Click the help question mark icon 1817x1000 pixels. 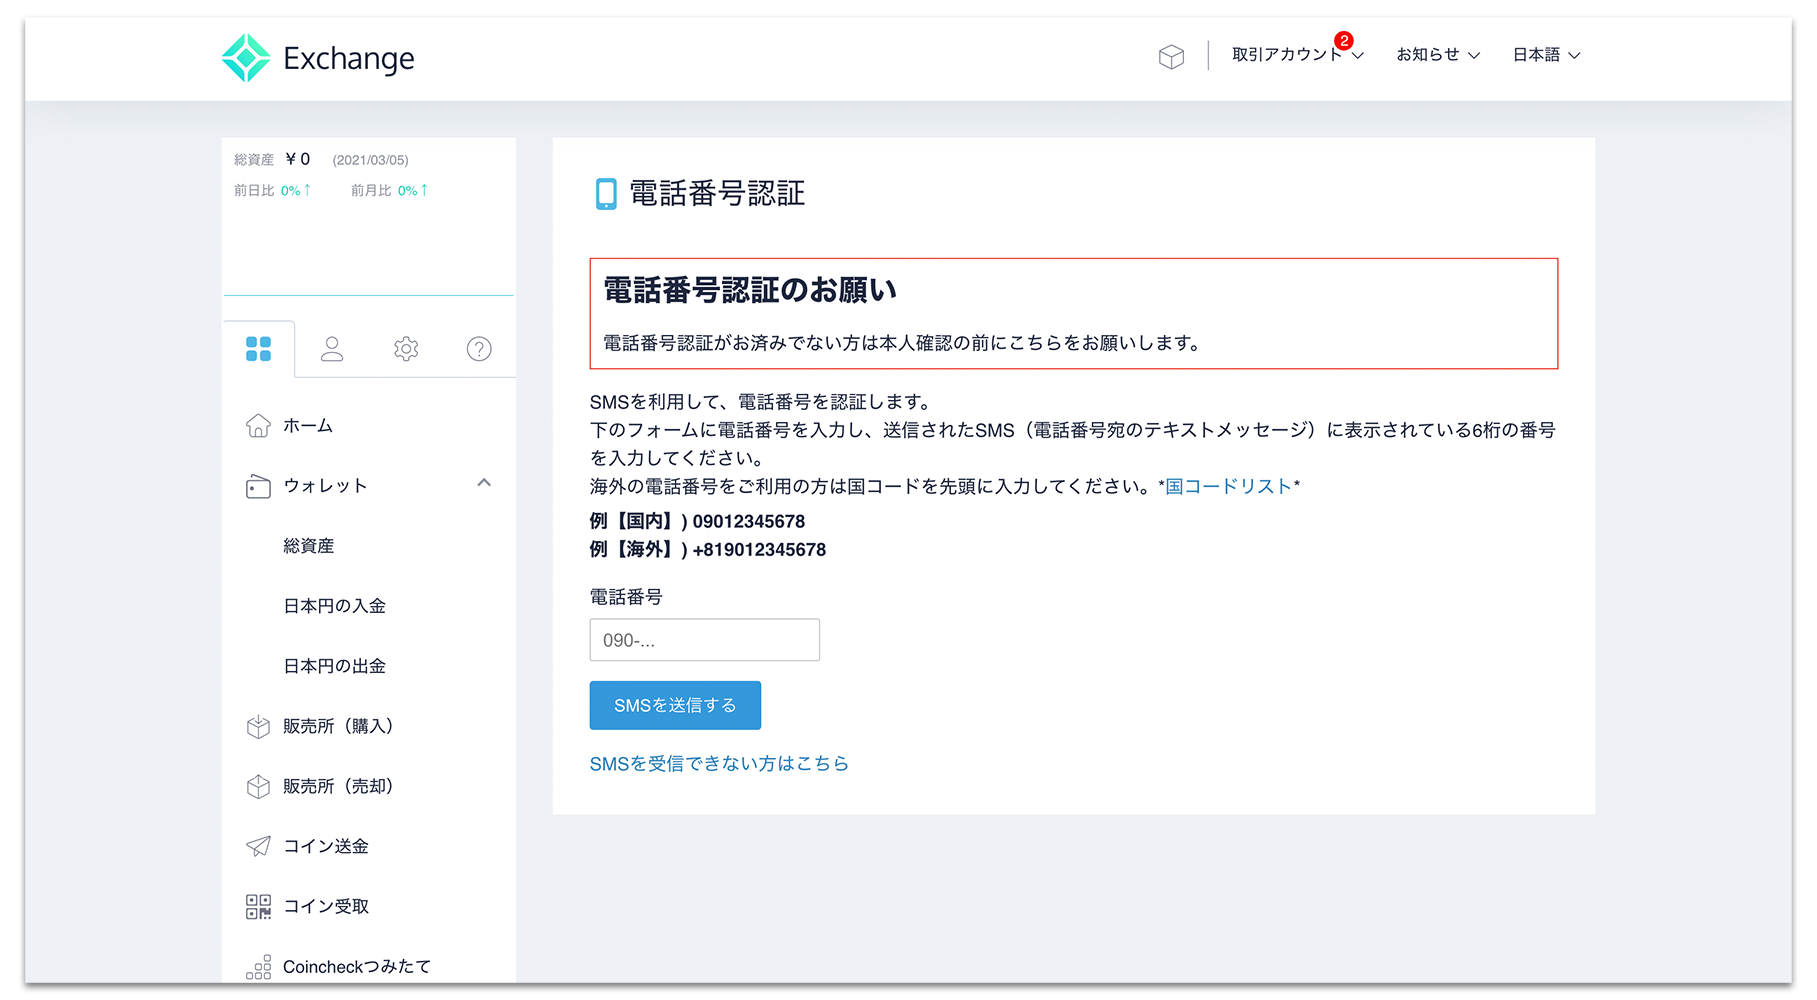[x=478, y=349]
